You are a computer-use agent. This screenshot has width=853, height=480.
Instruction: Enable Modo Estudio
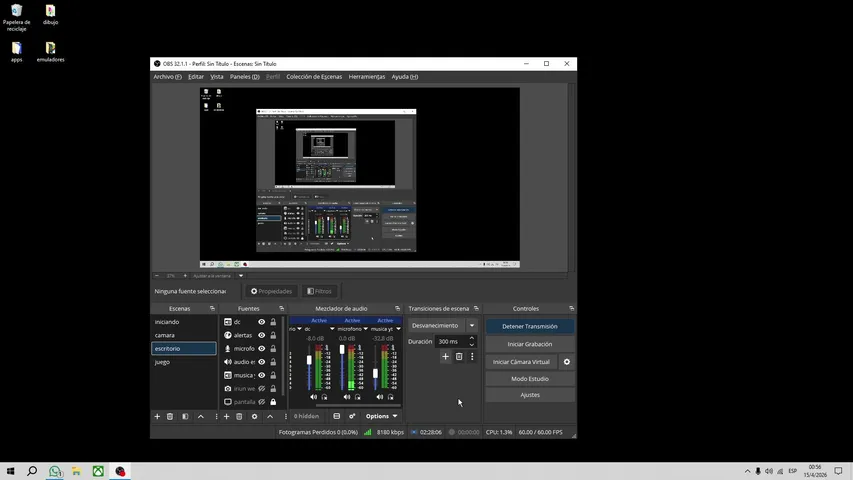(x=530, y=379)
